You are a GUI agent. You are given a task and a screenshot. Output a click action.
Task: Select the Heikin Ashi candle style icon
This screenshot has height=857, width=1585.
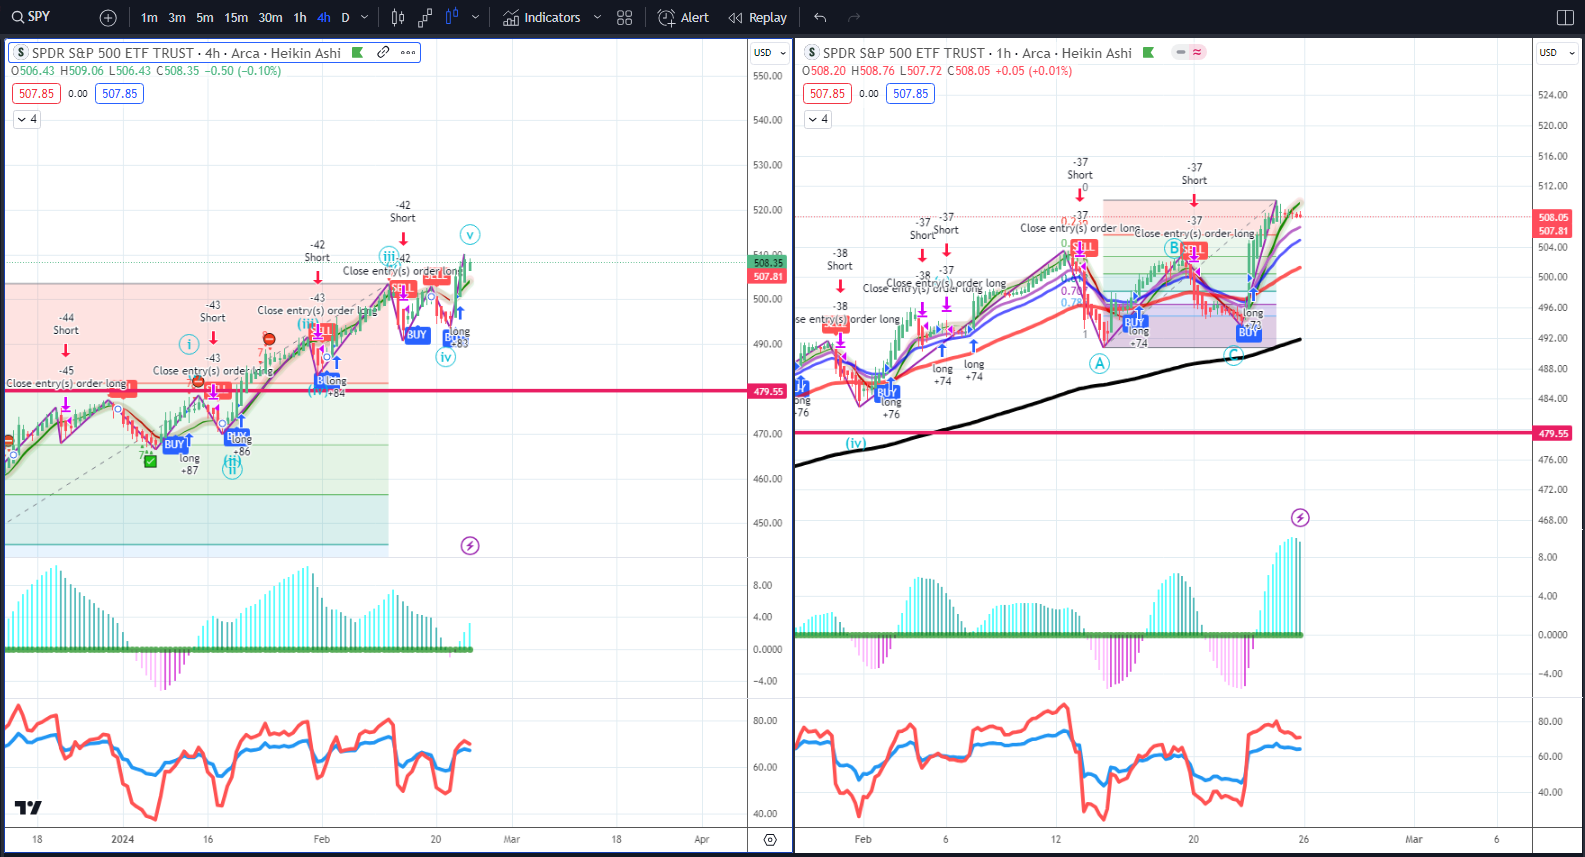[451, 18]
